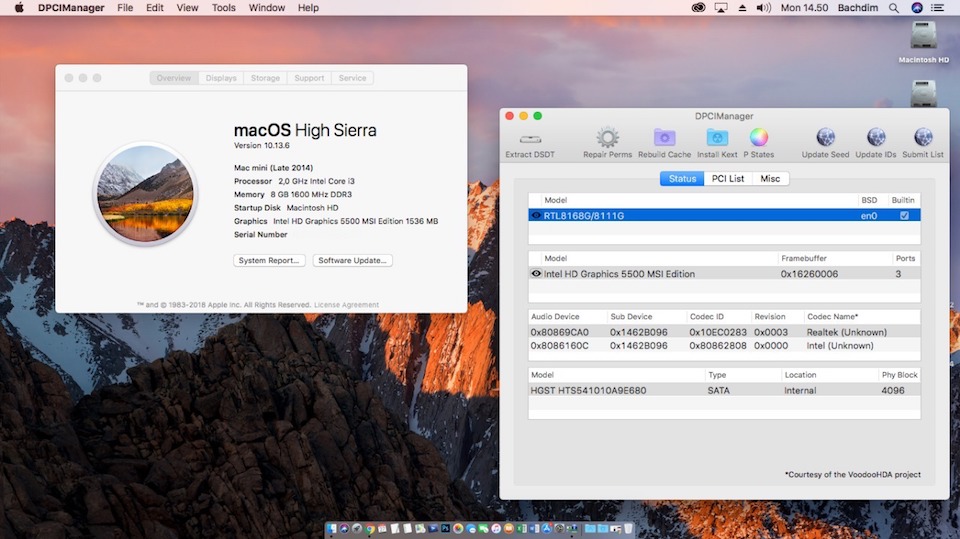Select the Status tab in DPCIManager
Screen dimensions: 960x539
pyautogui.click(x=682, y=178)
